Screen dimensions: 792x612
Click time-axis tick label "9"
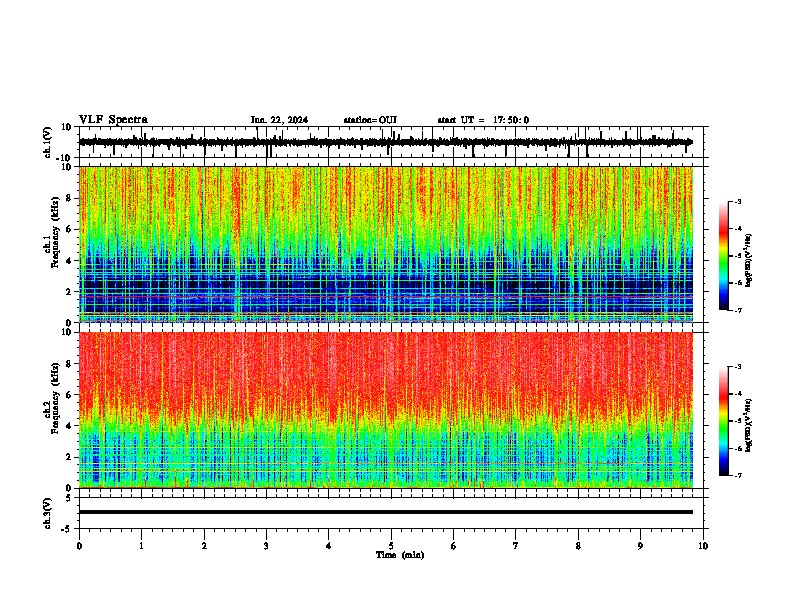point(640,546)
